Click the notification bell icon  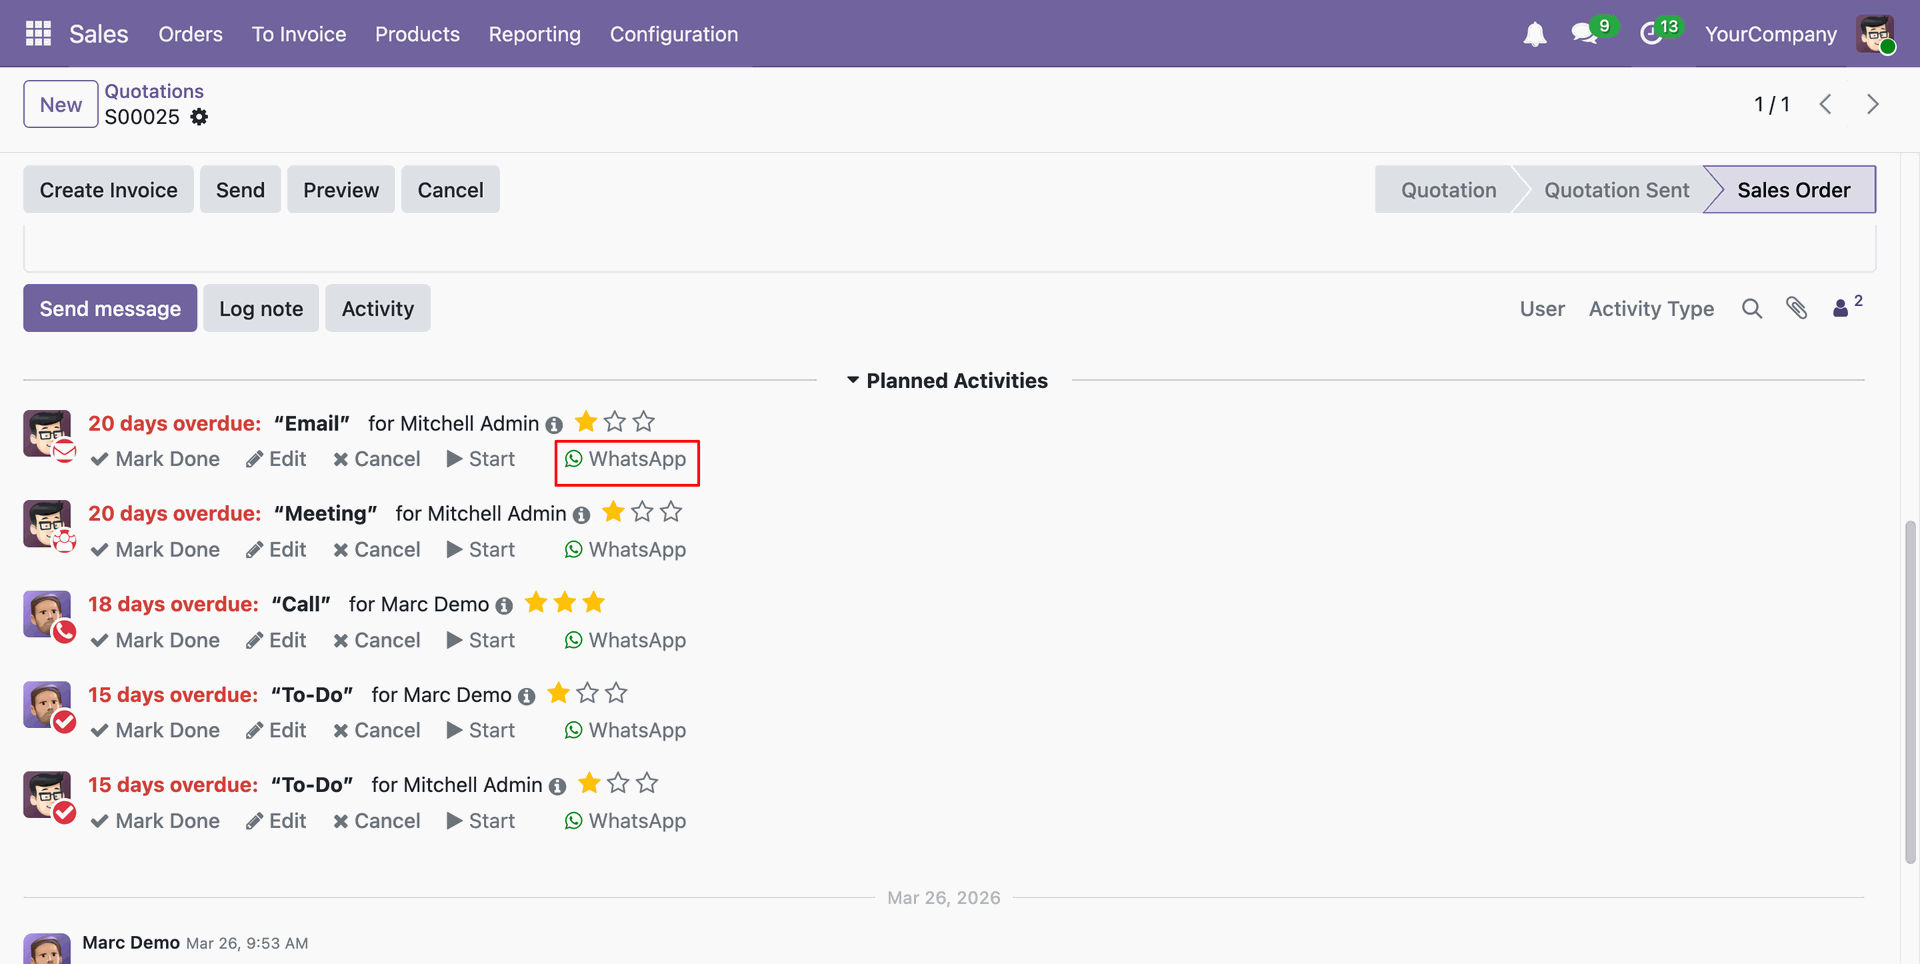pyautogui.click(x=1534, y=34)
